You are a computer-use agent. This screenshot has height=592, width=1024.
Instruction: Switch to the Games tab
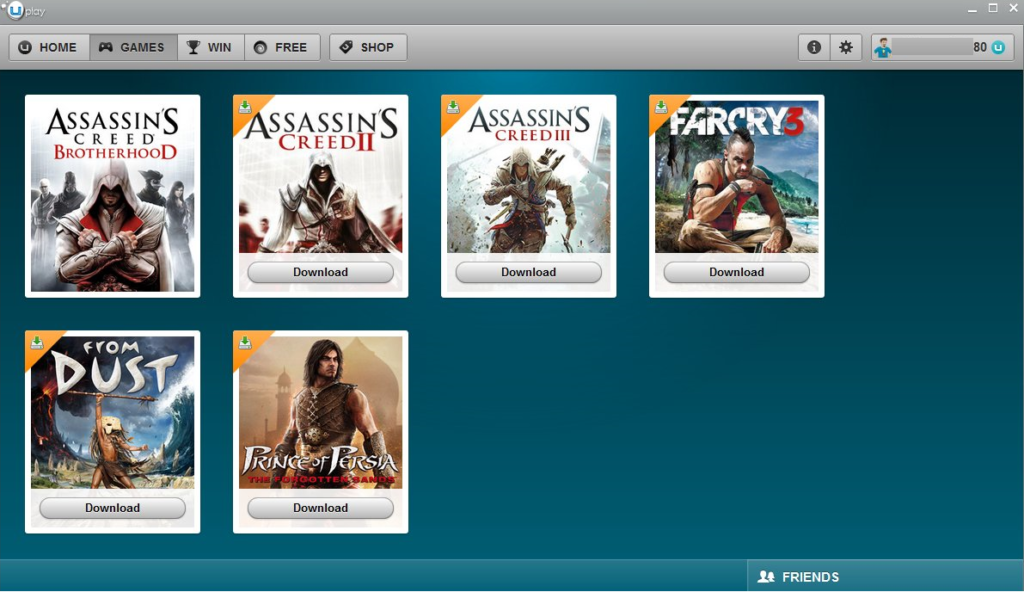(133, 47)
